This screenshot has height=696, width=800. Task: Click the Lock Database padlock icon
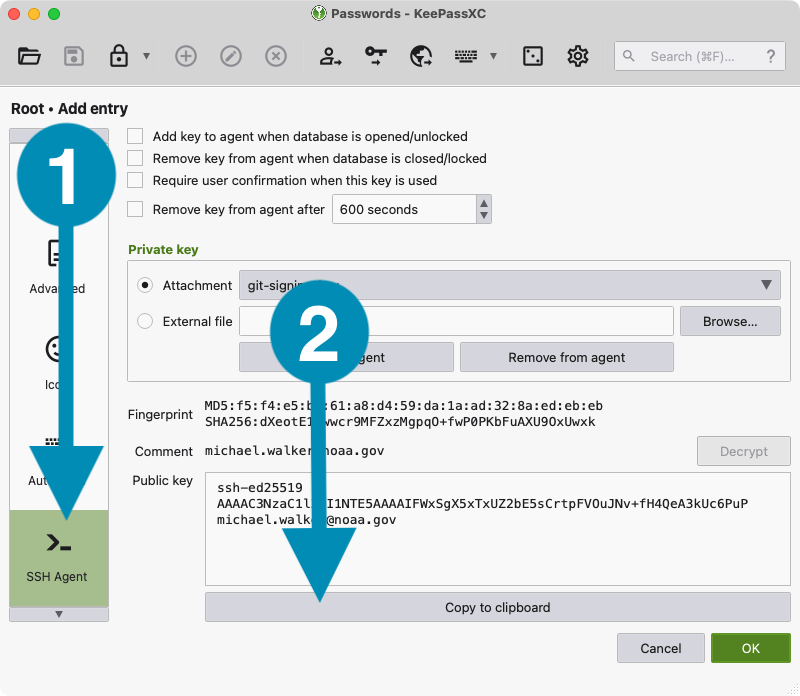point(119,56)
